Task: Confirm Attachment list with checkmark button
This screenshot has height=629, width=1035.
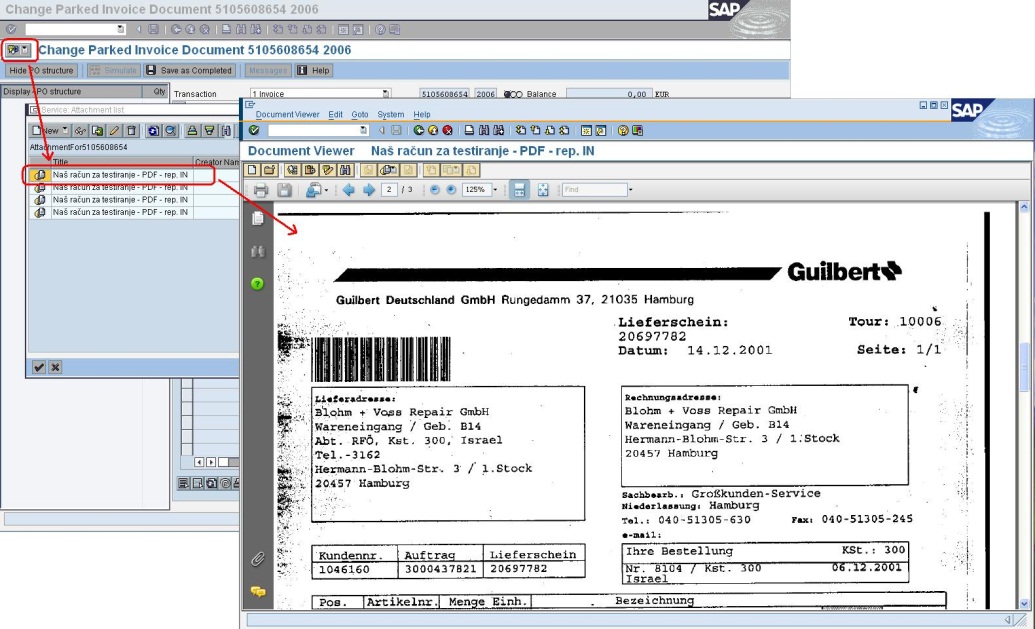Action: click(x=39, y=368)
